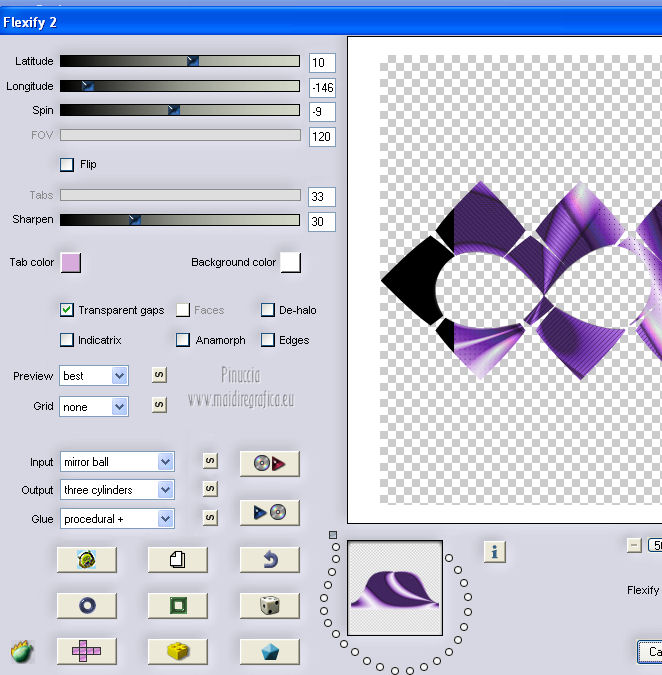662x675 pixels.
Task: Enable the Anamorph checkbox
Action: (x=183, y=340)
